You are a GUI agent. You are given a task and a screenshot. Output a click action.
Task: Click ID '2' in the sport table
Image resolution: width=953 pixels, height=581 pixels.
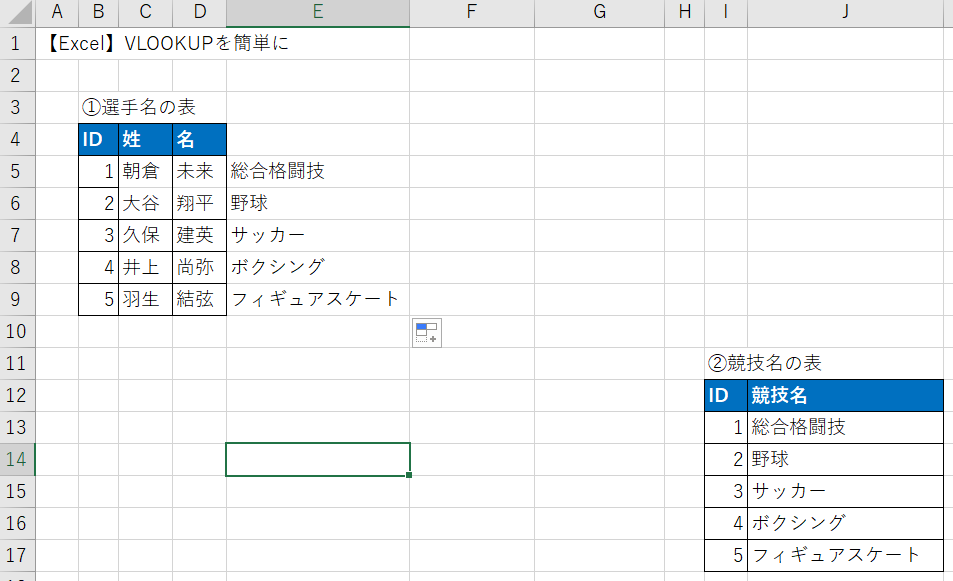point(726,459)
